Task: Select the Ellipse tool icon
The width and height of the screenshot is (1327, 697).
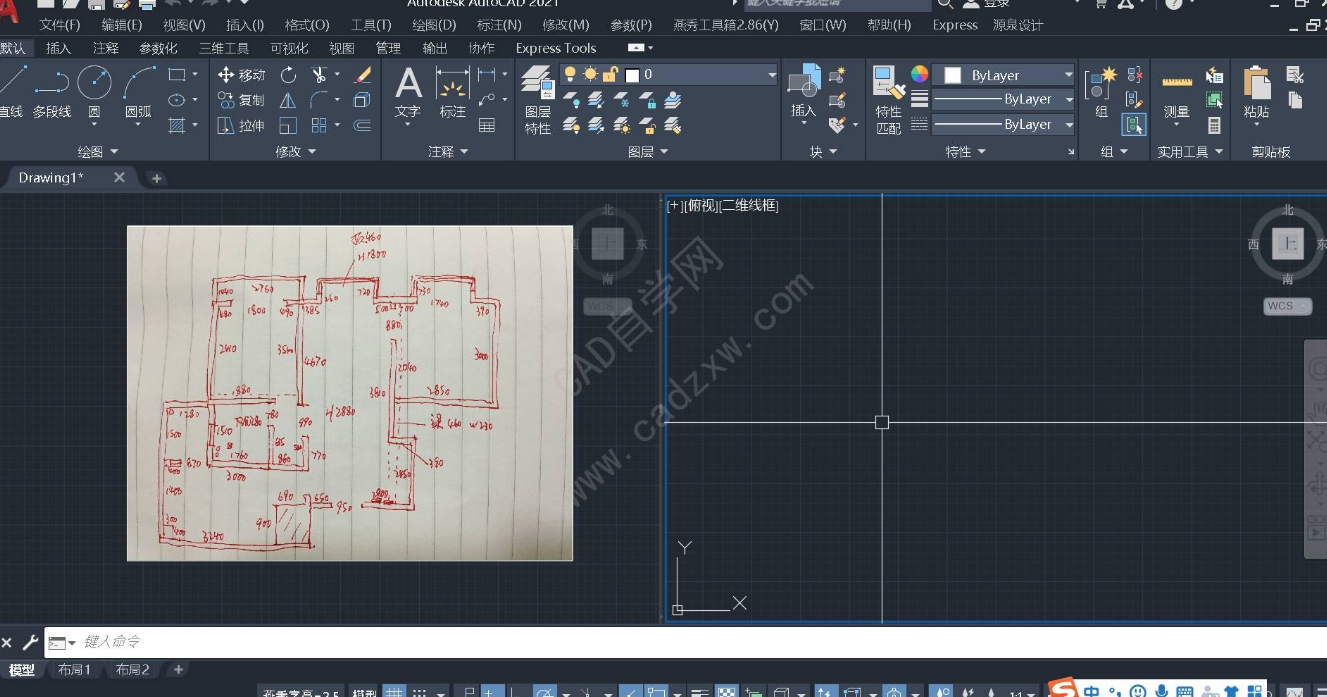Action: (177, 100)
